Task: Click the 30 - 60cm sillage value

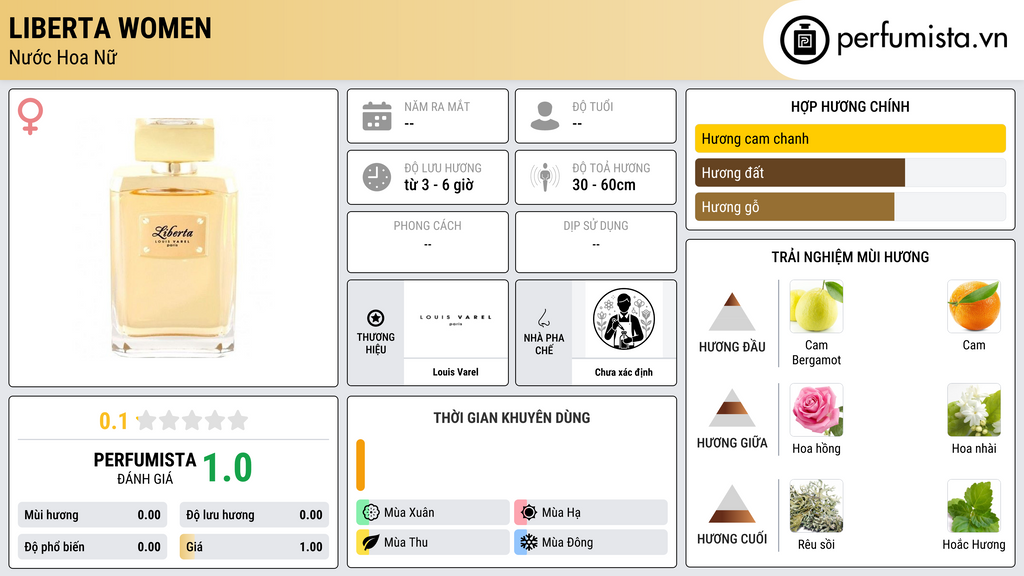Action: click(x=603, y=185)
